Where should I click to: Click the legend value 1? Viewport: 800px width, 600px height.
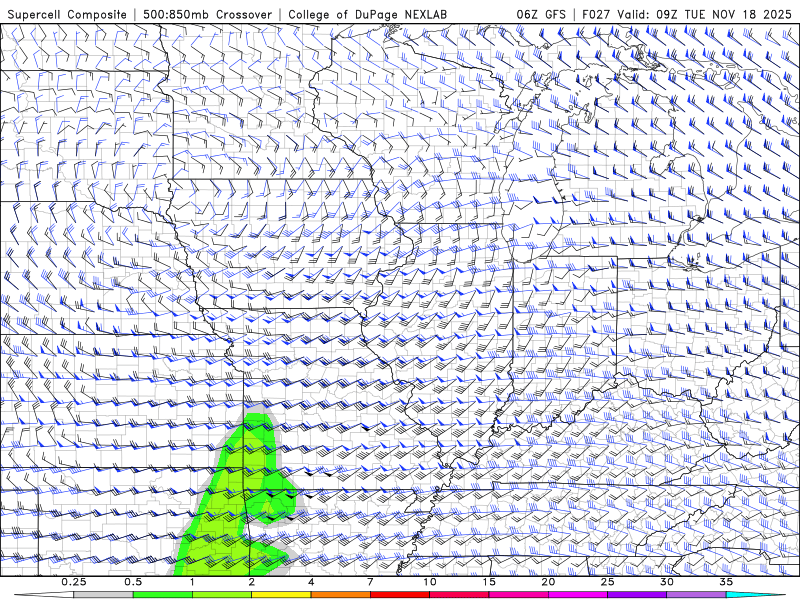192,582
